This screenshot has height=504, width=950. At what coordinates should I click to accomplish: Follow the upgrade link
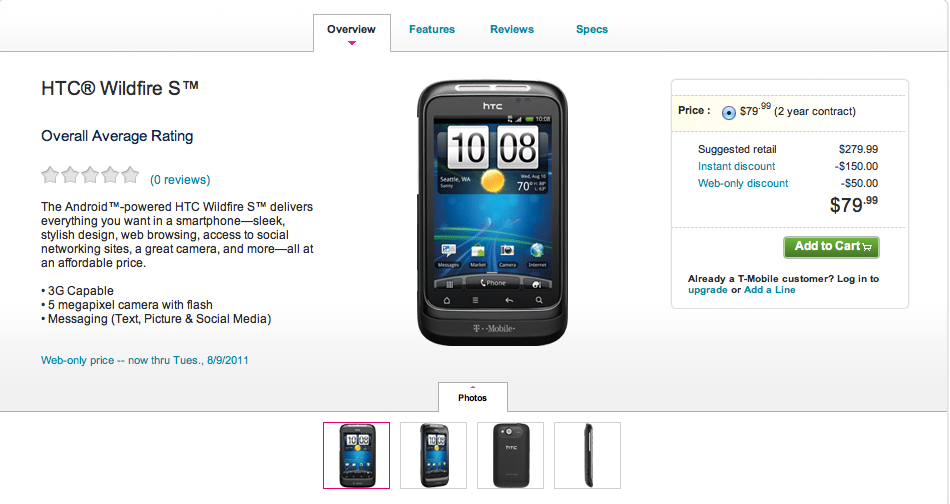707,290
